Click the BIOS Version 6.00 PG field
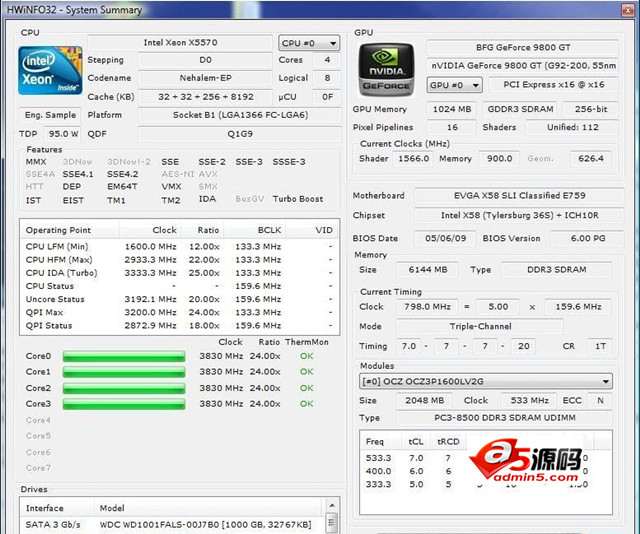 (x=587, y=238)
